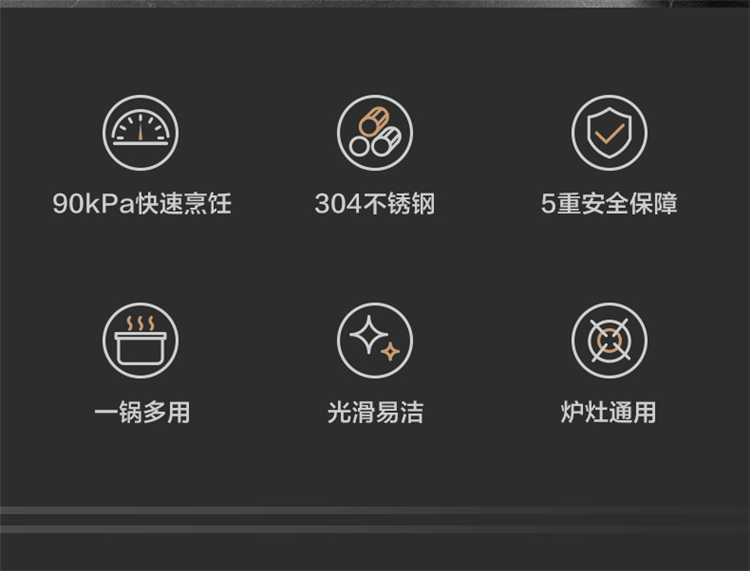Click the pressure gauge icon
The height and width of the screenshot is (571, 750).
140,132
